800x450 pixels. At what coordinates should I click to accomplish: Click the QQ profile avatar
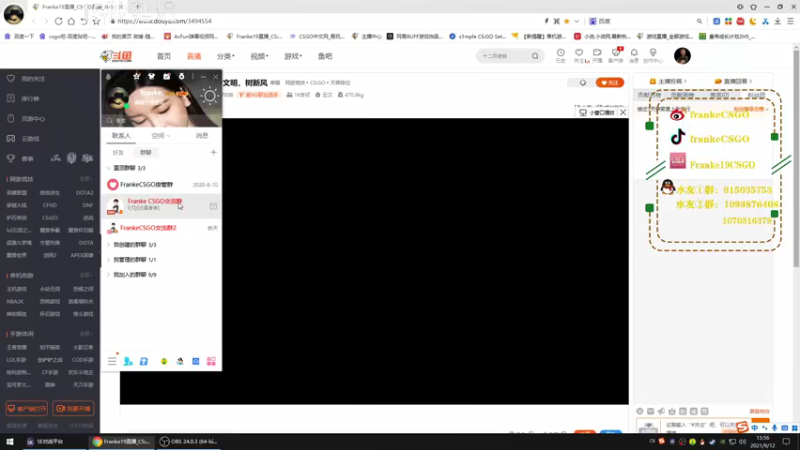click(118, 98)
